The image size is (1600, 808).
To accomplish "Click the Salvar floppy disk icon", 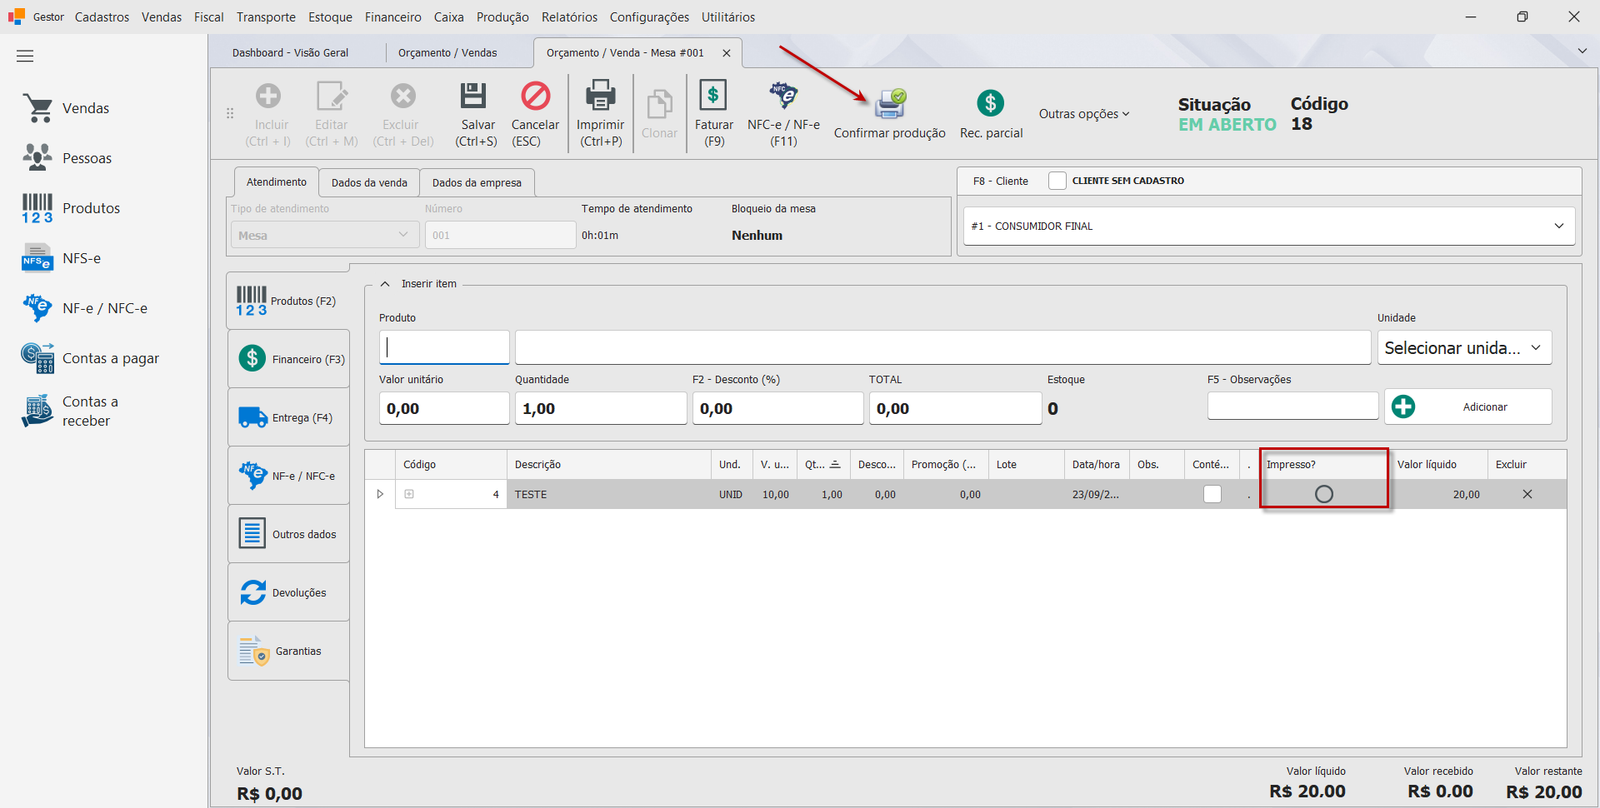I will [x=473, y=96].
